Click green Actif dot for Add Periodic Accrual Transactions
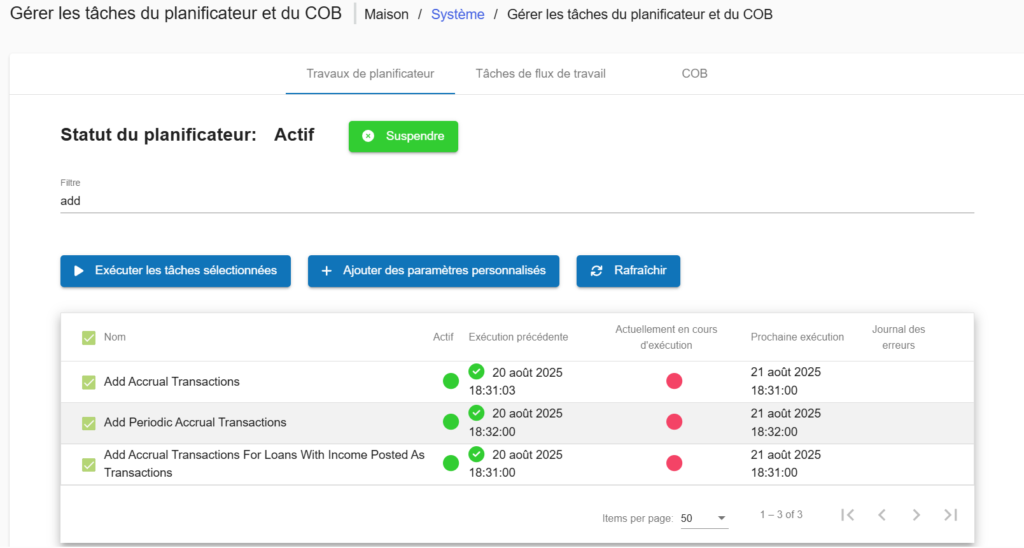 coord(451,422)
